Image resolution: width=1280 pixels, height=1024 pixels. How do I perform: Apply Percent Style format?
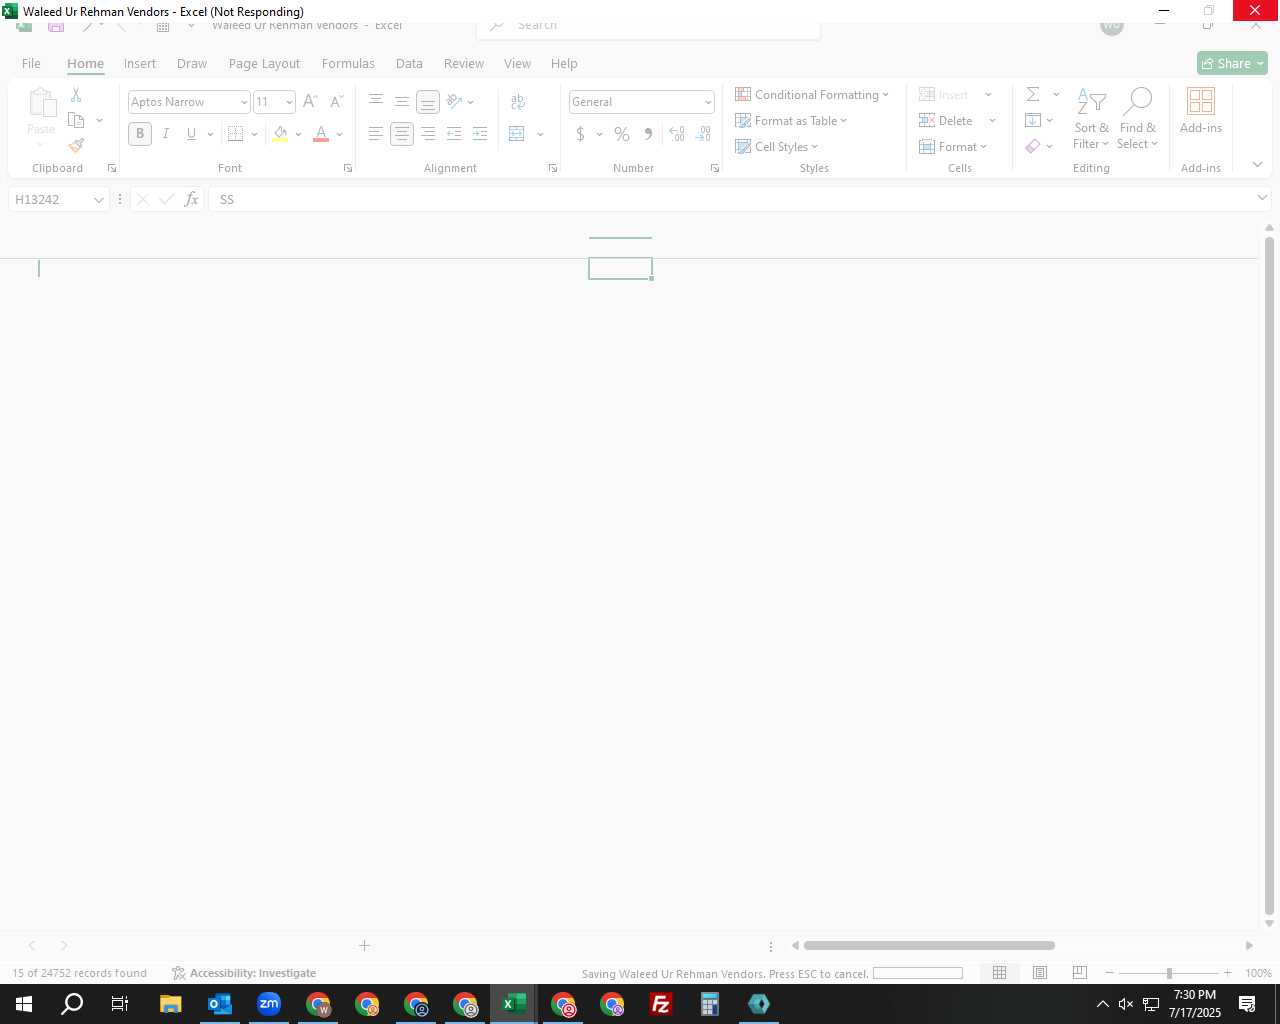pyautogui.click(x=622, y=134)
